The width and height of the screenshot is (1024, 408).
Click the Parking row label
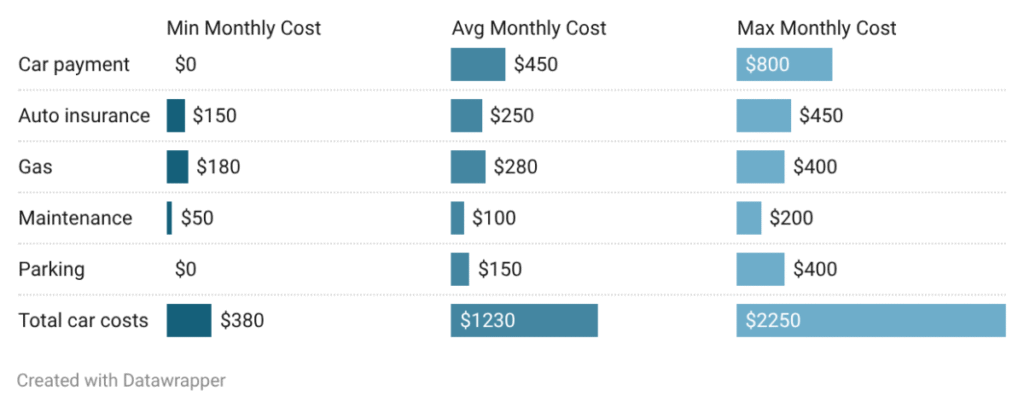tap(51, 269)
